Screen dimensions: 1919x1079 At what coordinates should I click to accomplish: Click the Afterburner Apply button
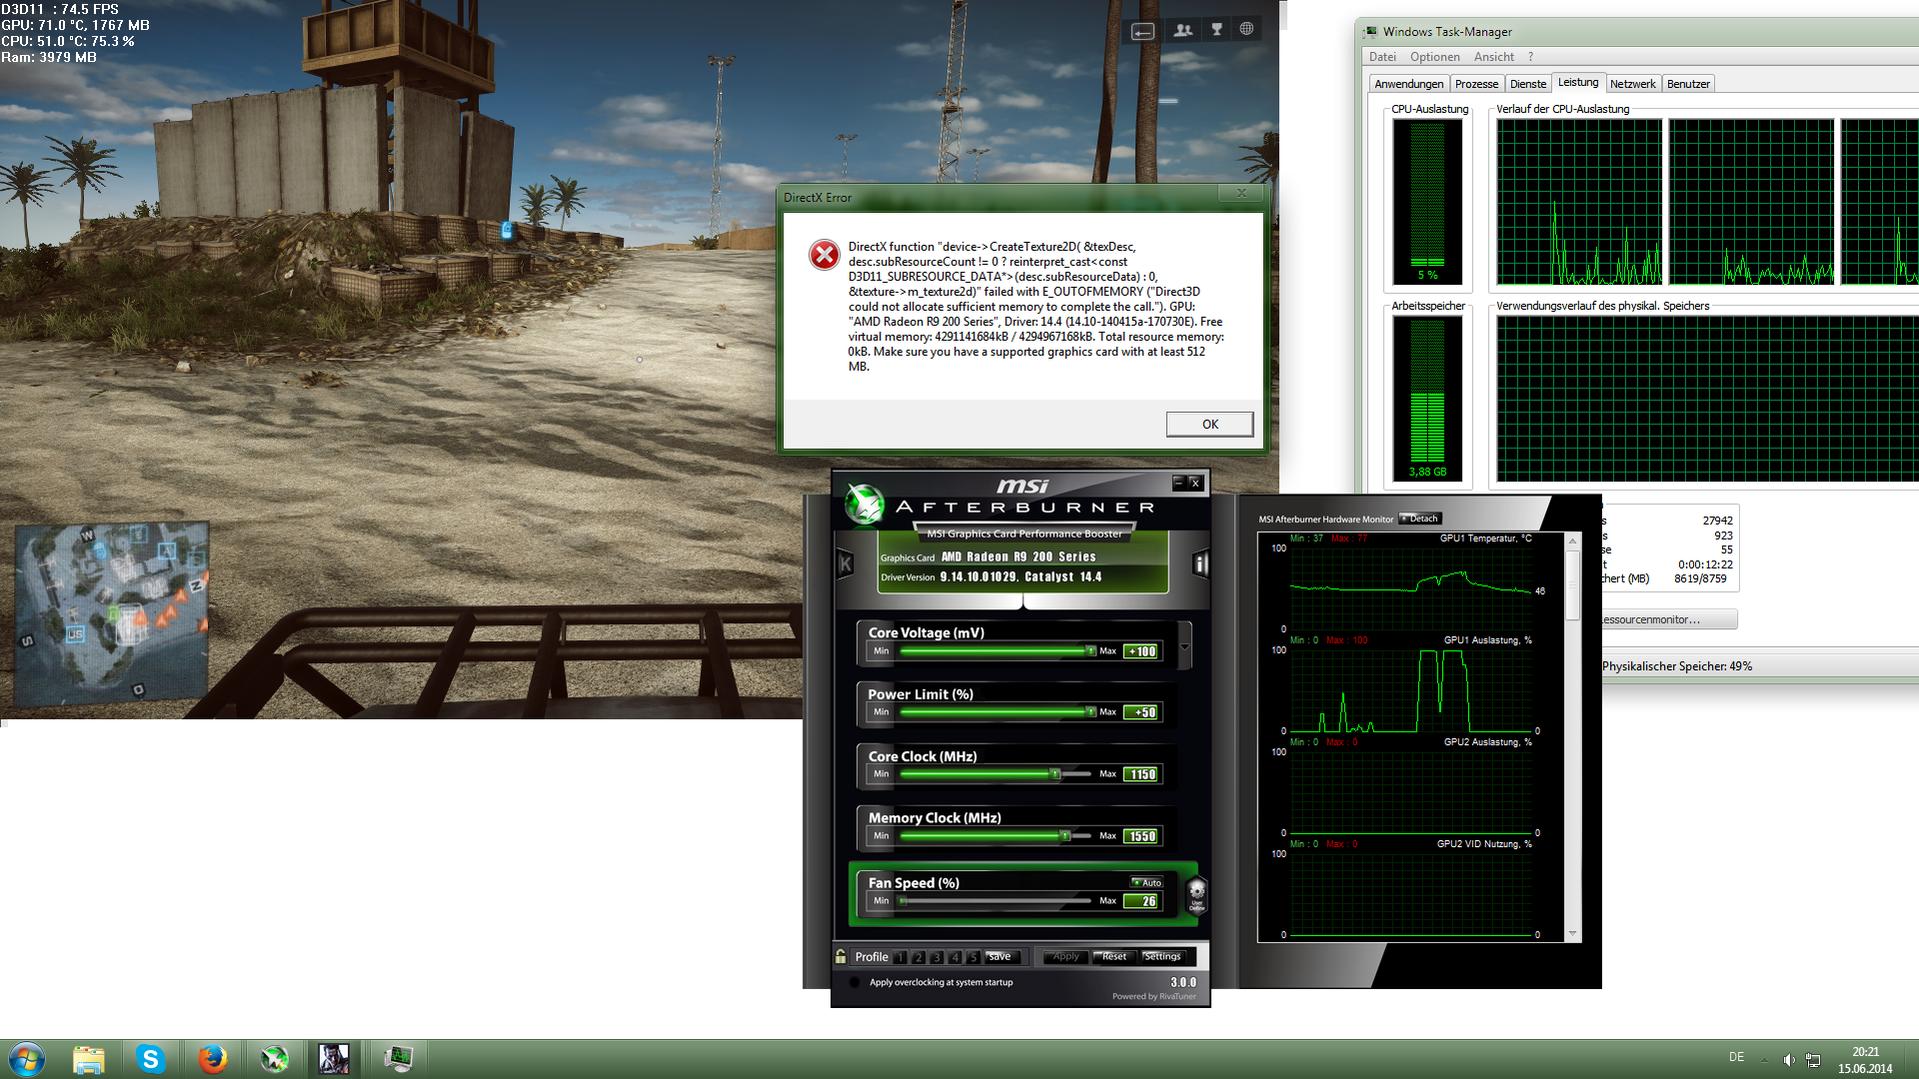coord(1065,957)
